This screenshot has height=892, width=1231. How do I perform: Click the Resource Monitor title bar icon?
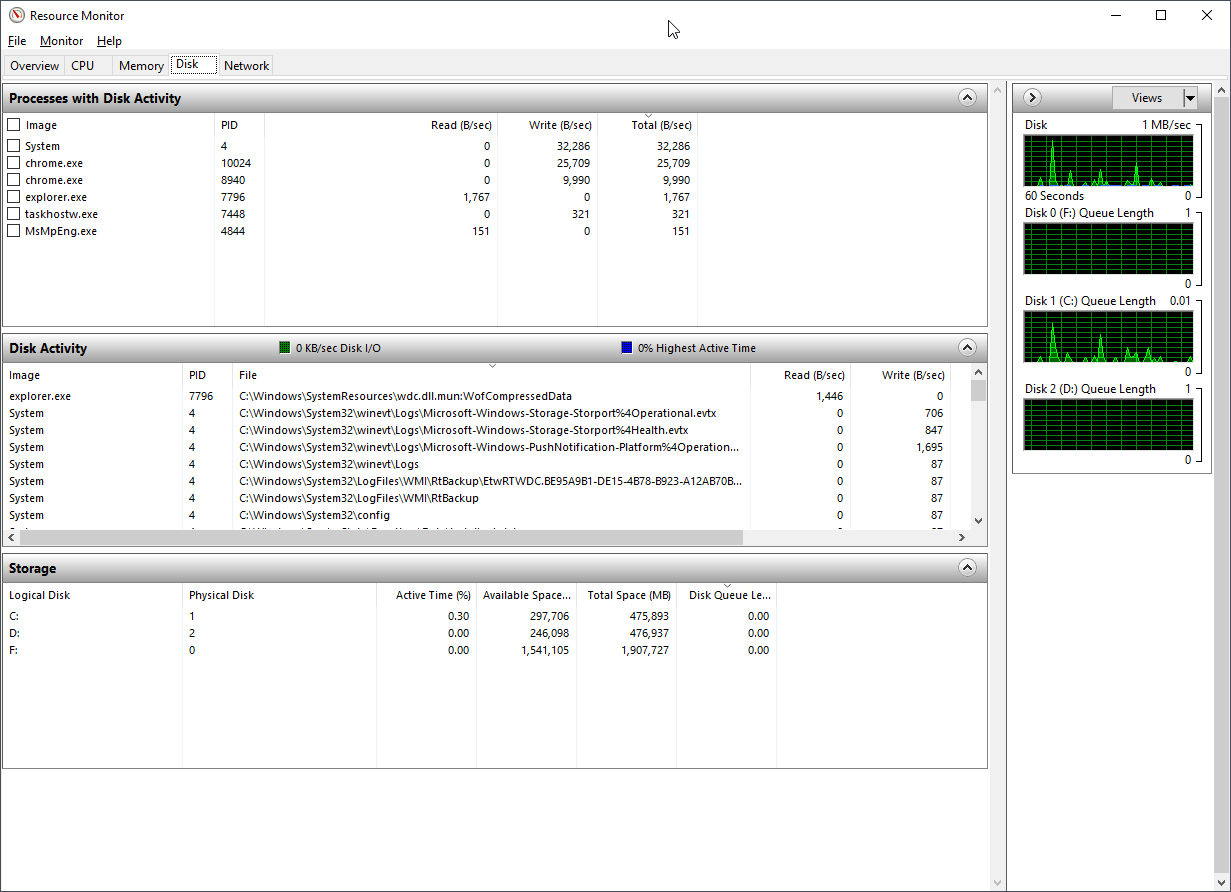17,15
